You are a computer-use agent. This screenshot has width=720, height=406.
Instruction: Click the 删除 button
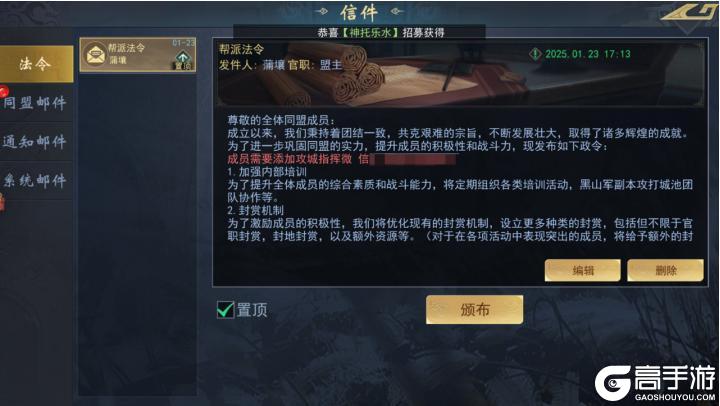click(x=665, y=270)
